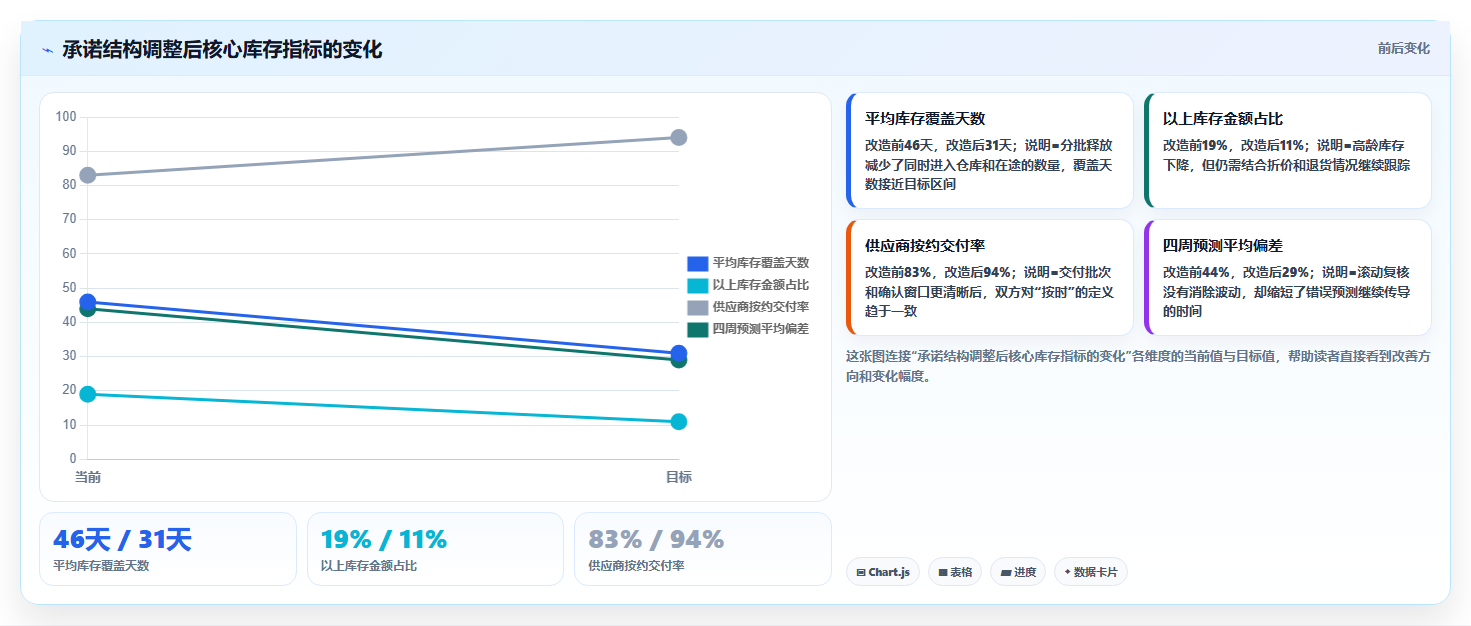
Task: Click the 19% / 11% stat value
Action: [384, 540]
